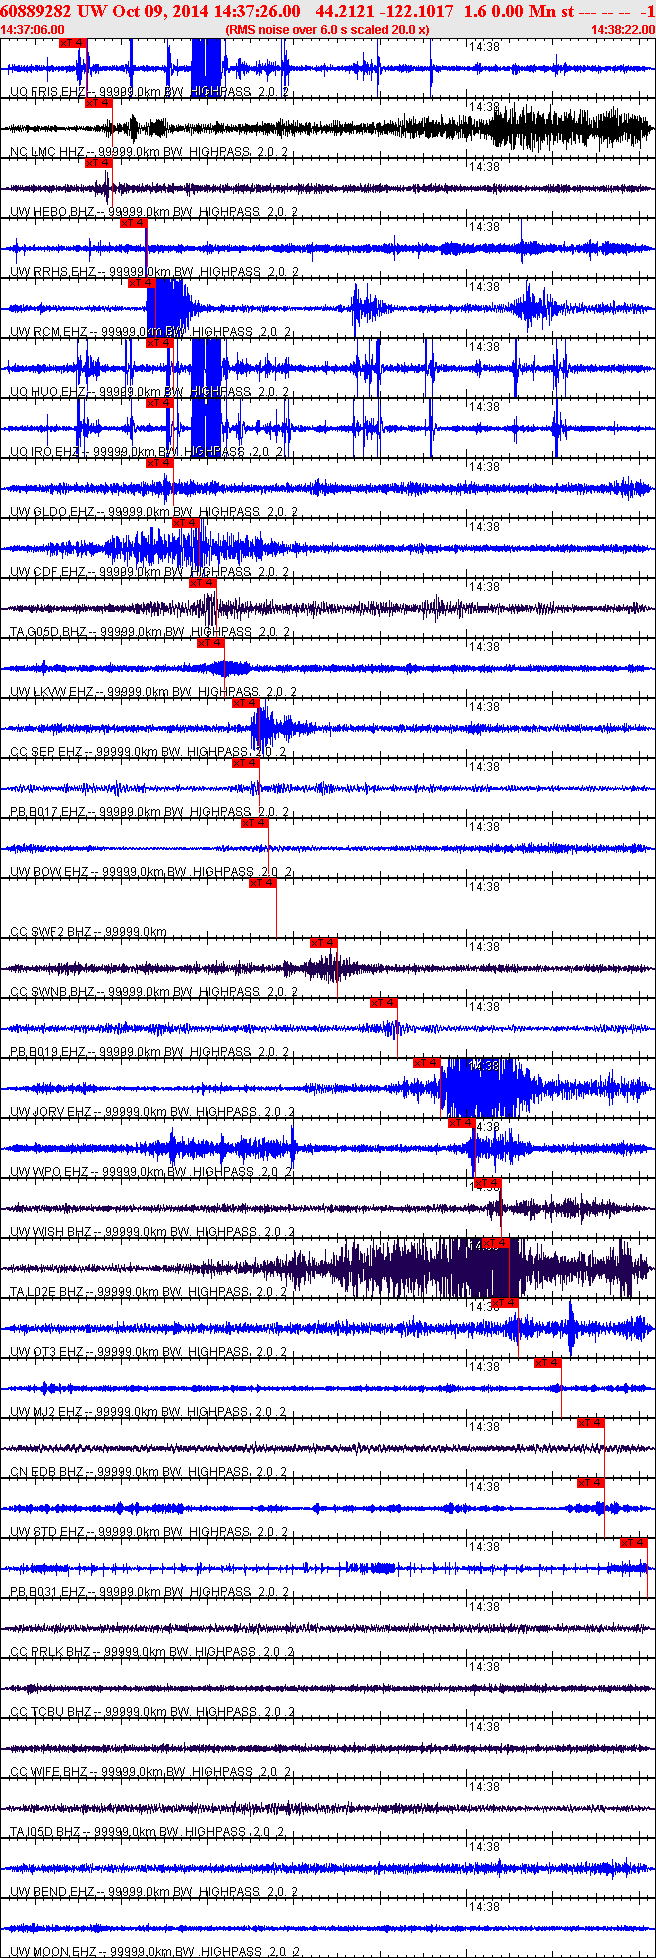The image size is (656, 1958).
Task: Select the CC SWF2 BHZ station label
Action: click(88, 932)
